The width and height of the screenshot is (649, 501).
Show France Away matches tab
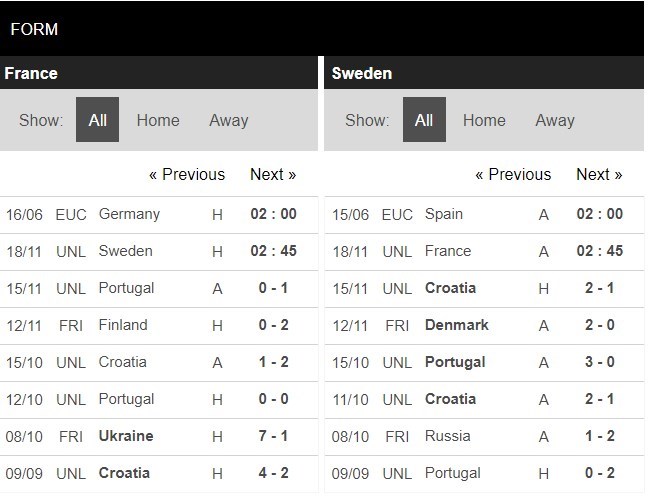228,120
